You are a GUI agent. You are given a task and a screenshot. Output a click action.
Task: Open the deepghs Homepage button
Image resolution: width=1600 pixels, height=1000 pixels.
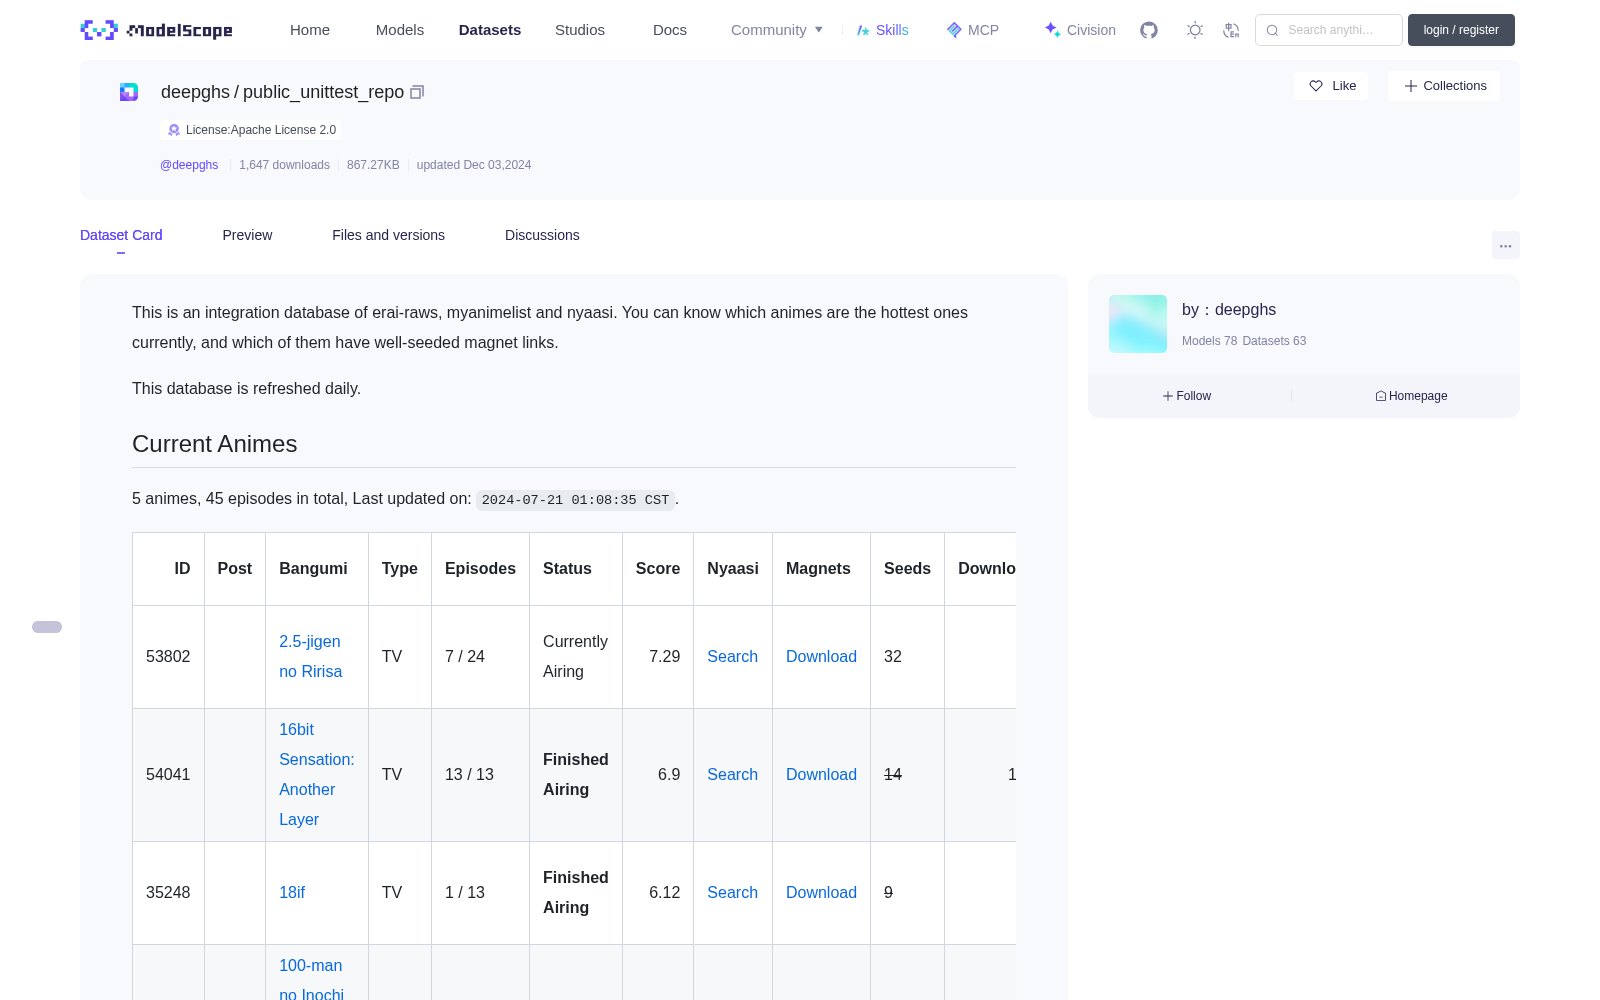pyautogui.click(x=1411, y=396)
